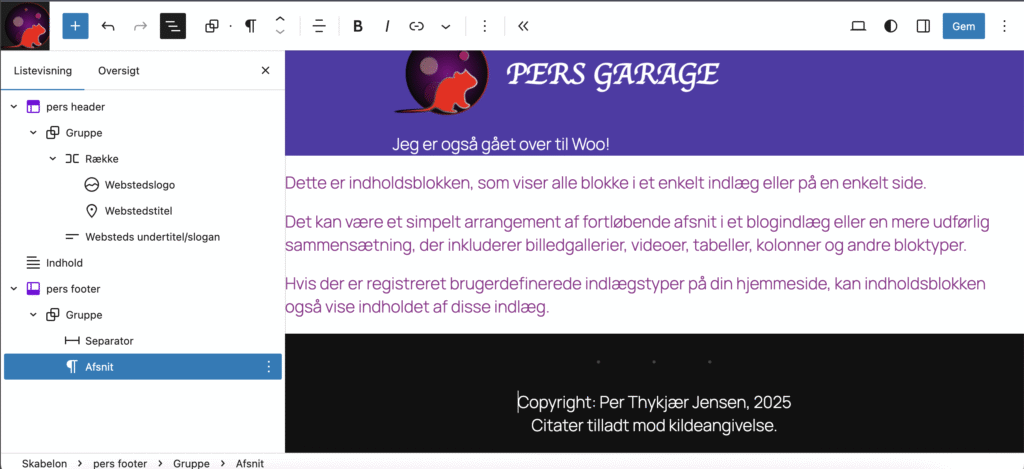The height and width of the screenshot is (469, 1024).
Task: Click the blue block inserter plus button
Action: (x=75, y=26)
